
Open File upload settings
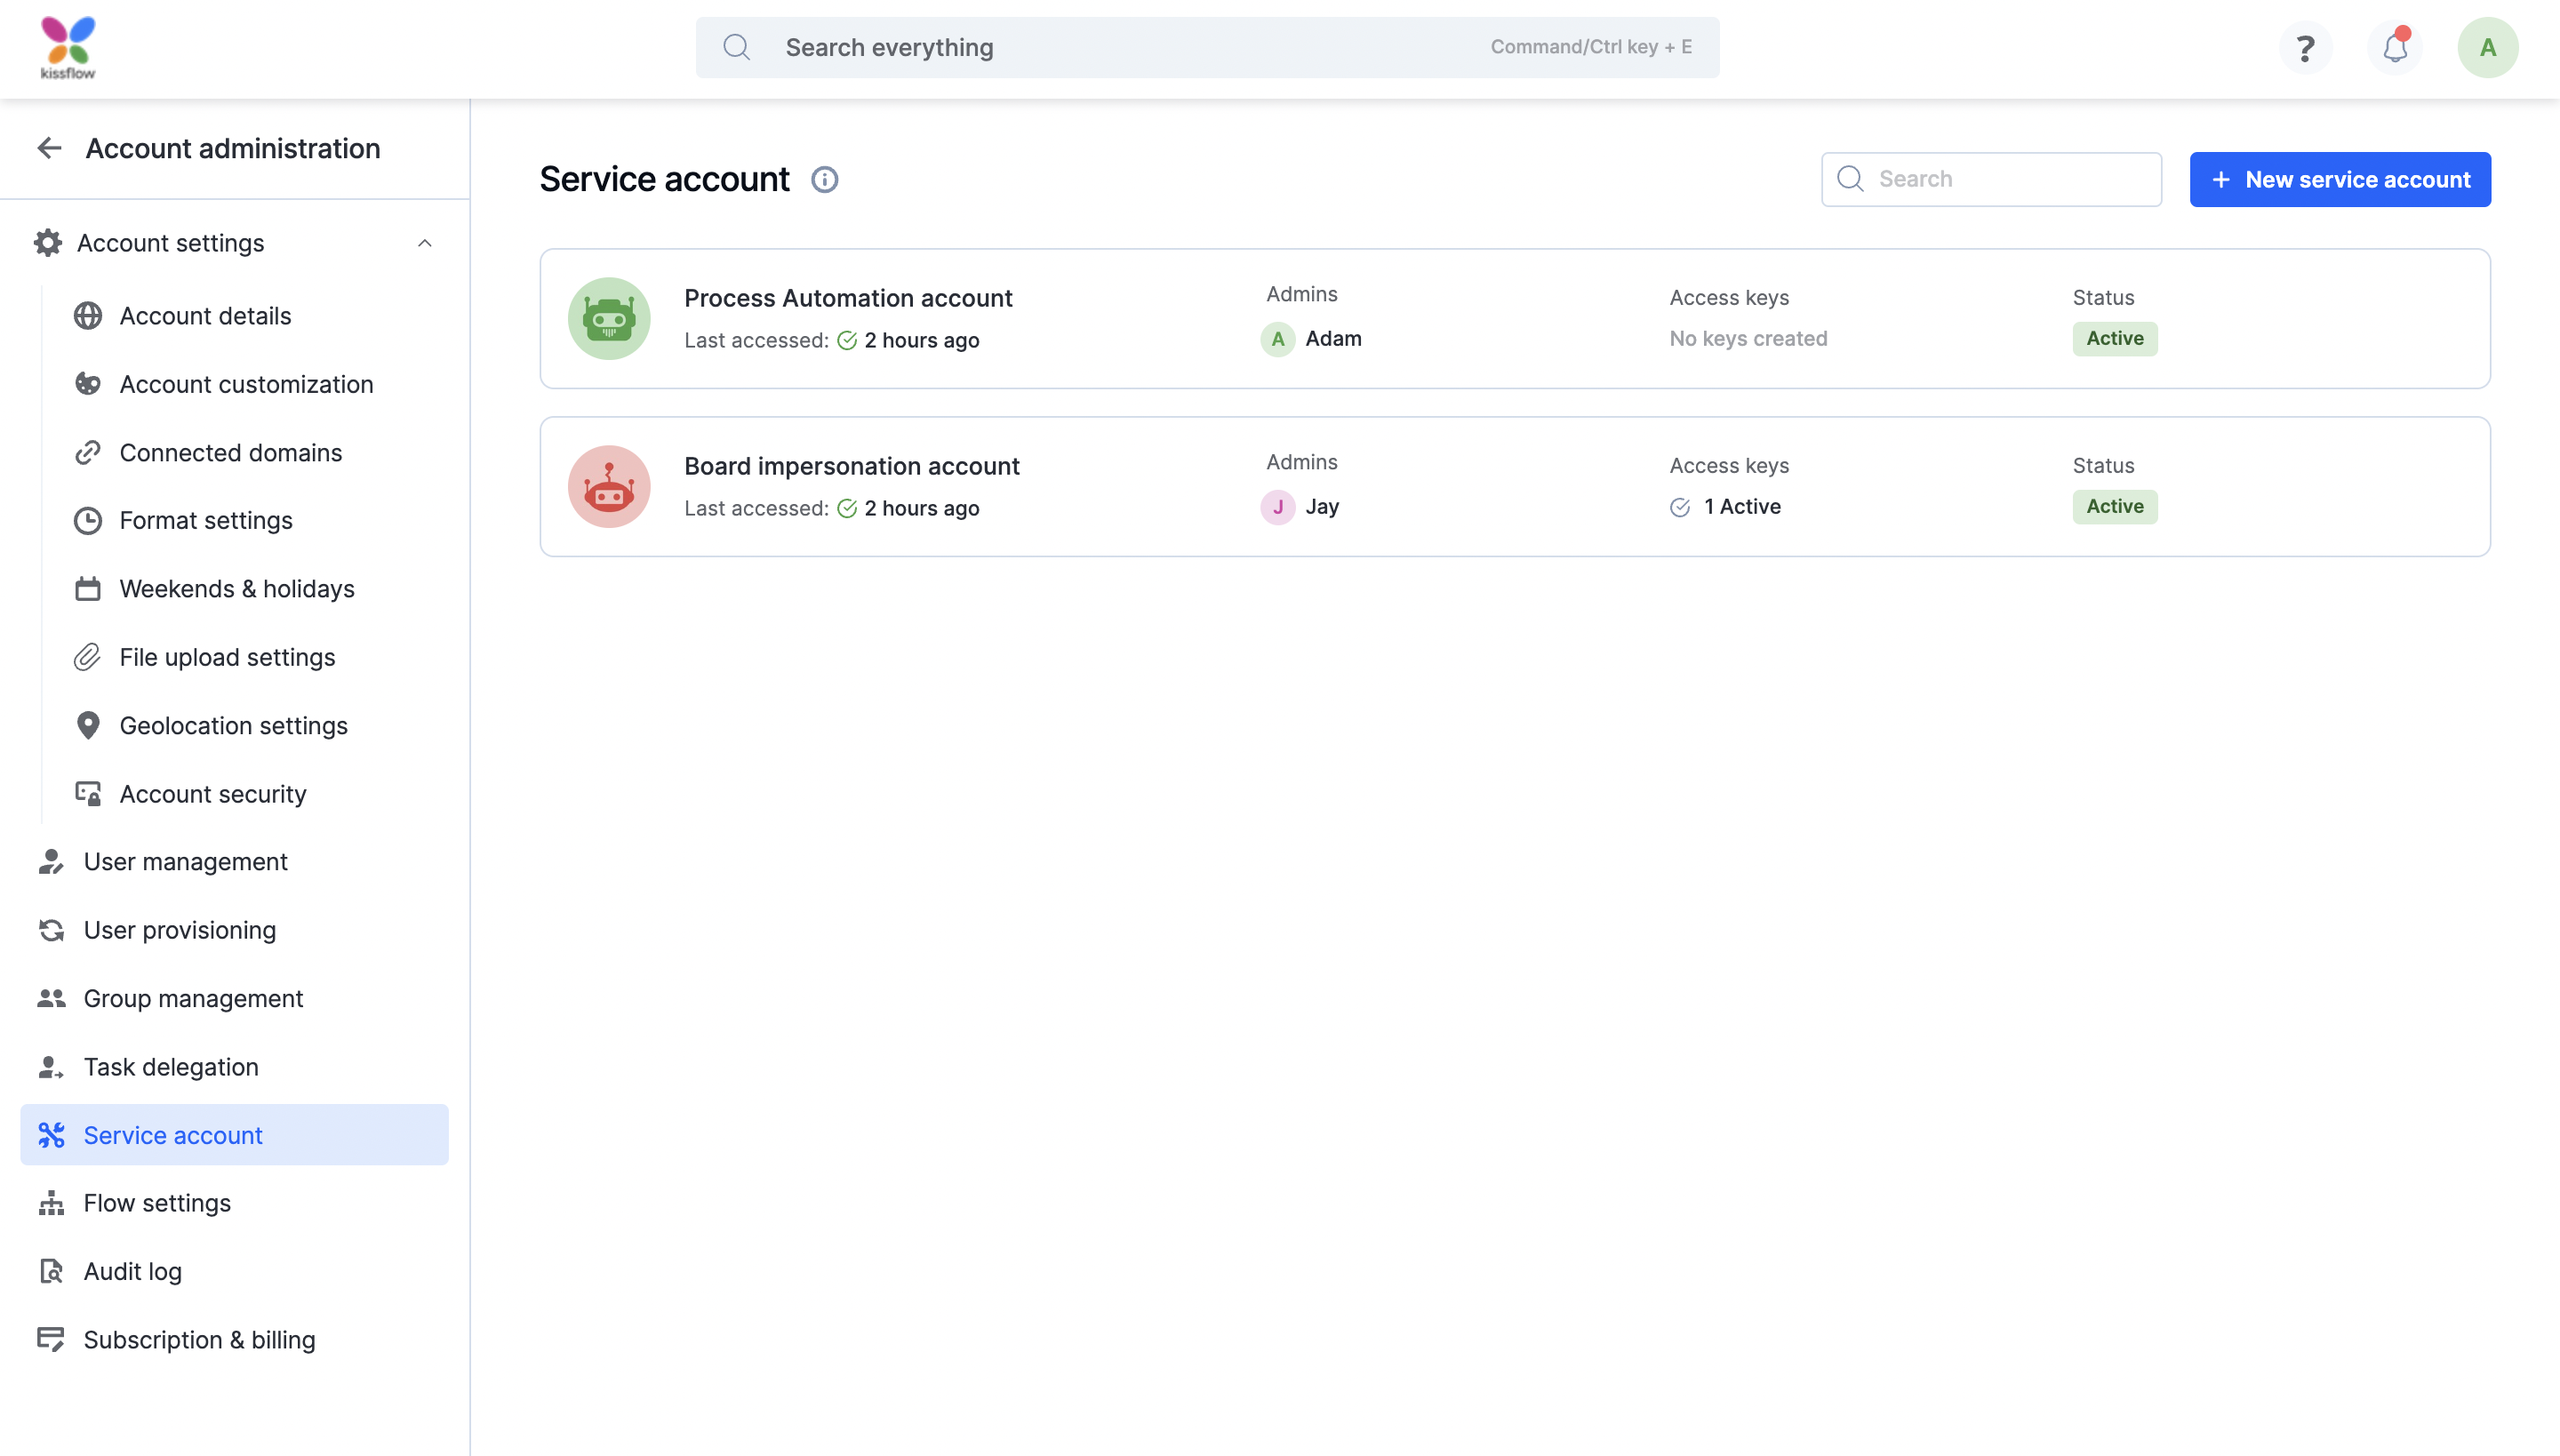coord(227,657)
